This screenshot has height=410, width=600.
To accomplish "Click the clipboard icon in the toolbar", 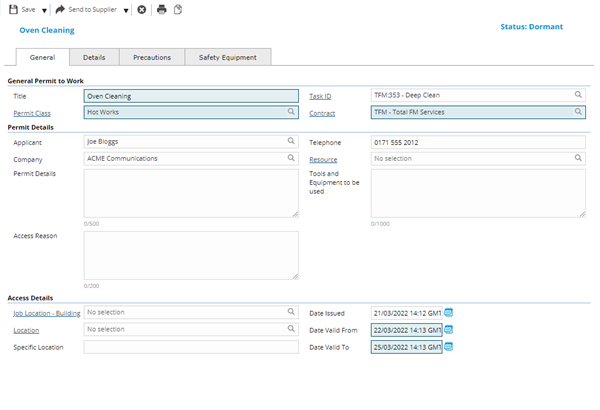I will tap(178, 9).
